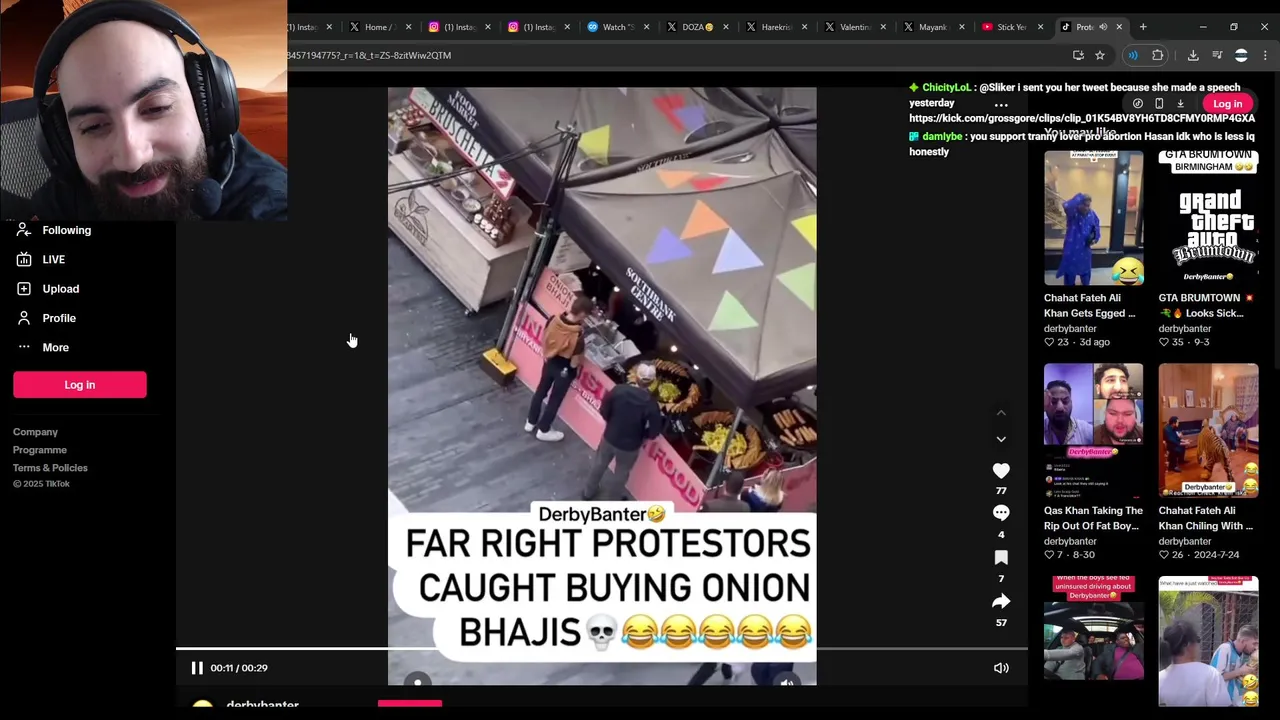Viewport: 1280px width, 720px height.
Task: Expand the More menu in sidebar
Action: [55, 347]
